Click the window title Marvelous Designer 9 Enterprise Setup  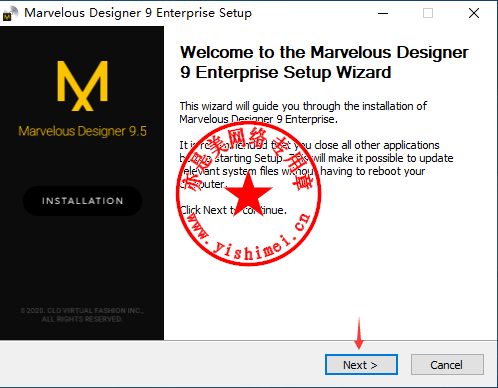pos(138,13)
